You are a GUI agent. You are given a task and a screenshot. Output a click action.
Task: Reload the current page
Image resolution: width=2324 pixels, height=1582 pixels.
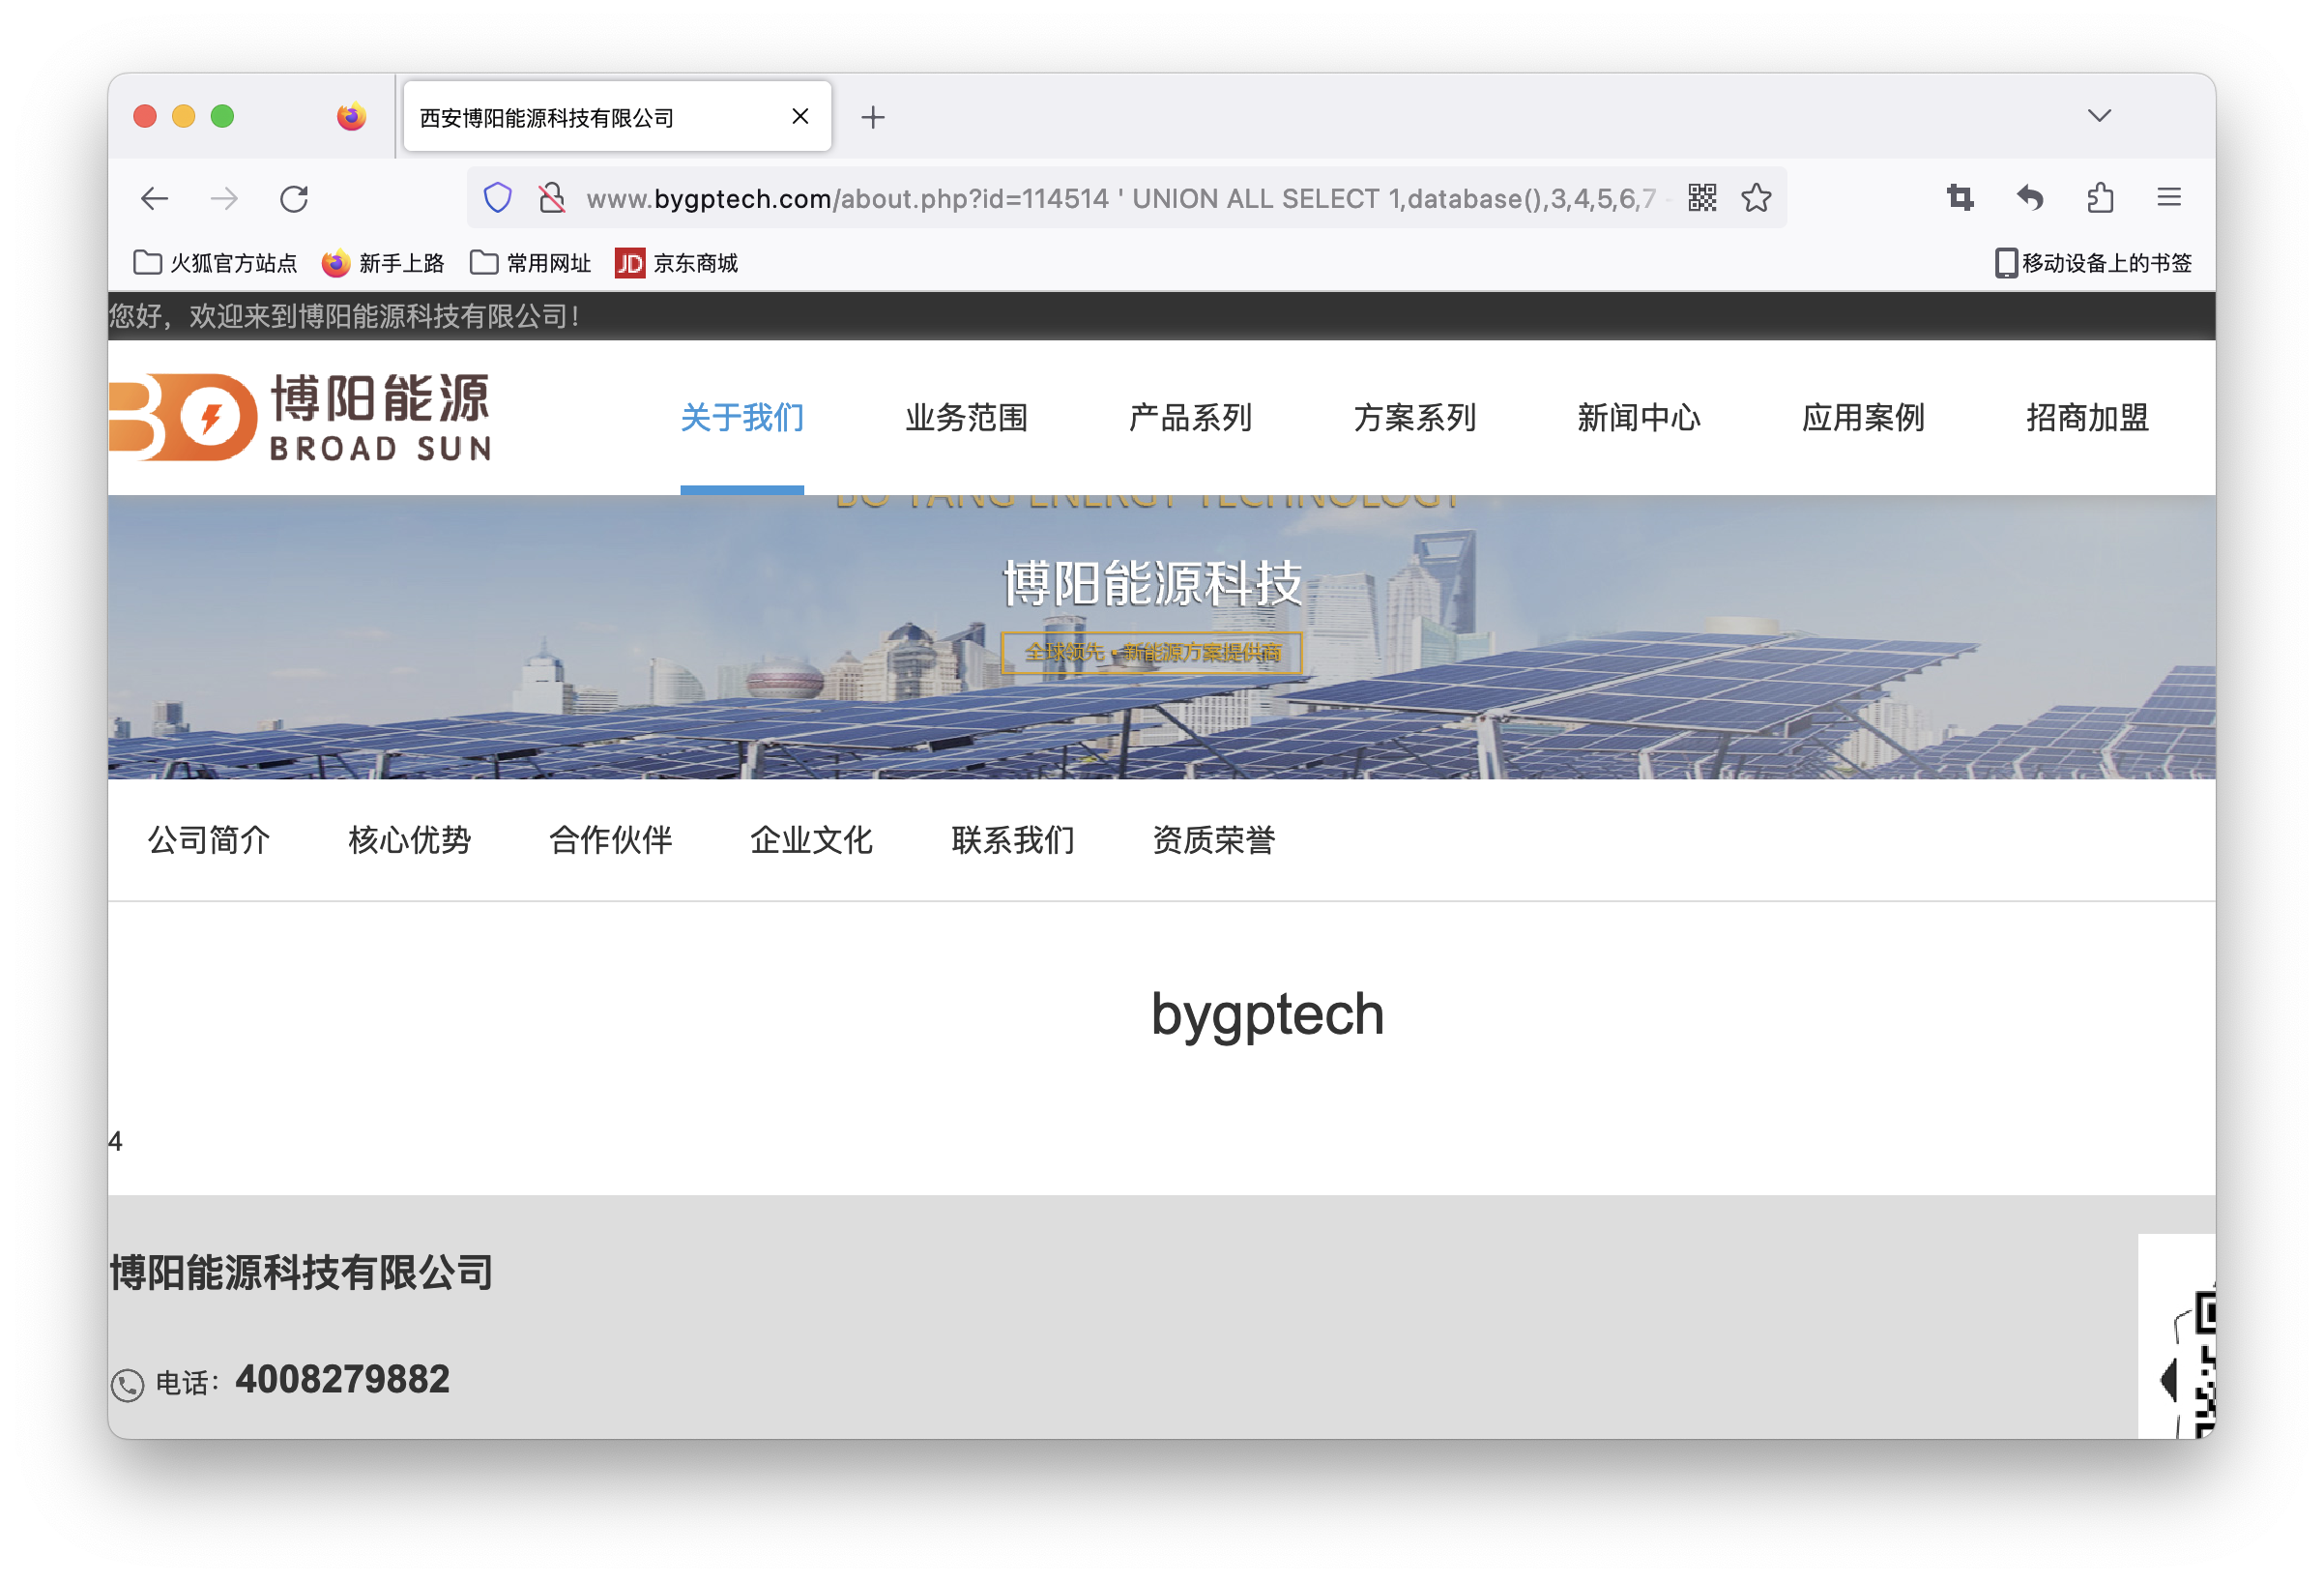tap(294, 198)
